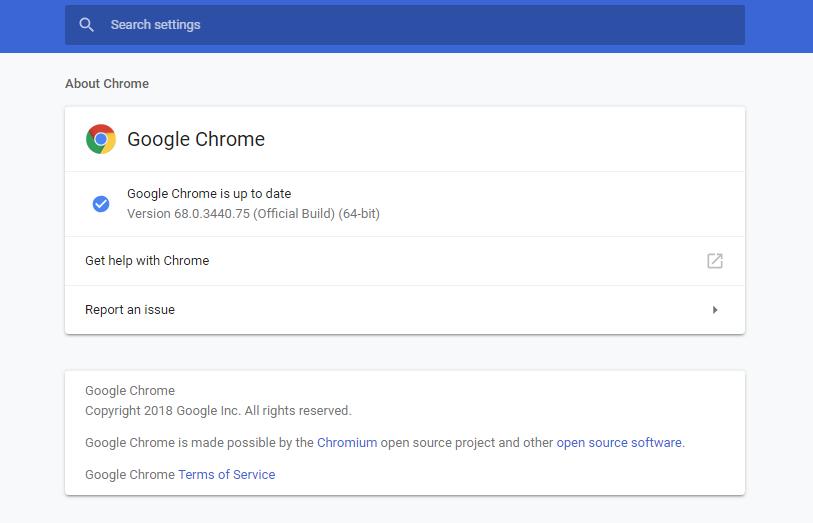Click the Google Chrome logo icon

pyautogui.click(x=100, y=139)
